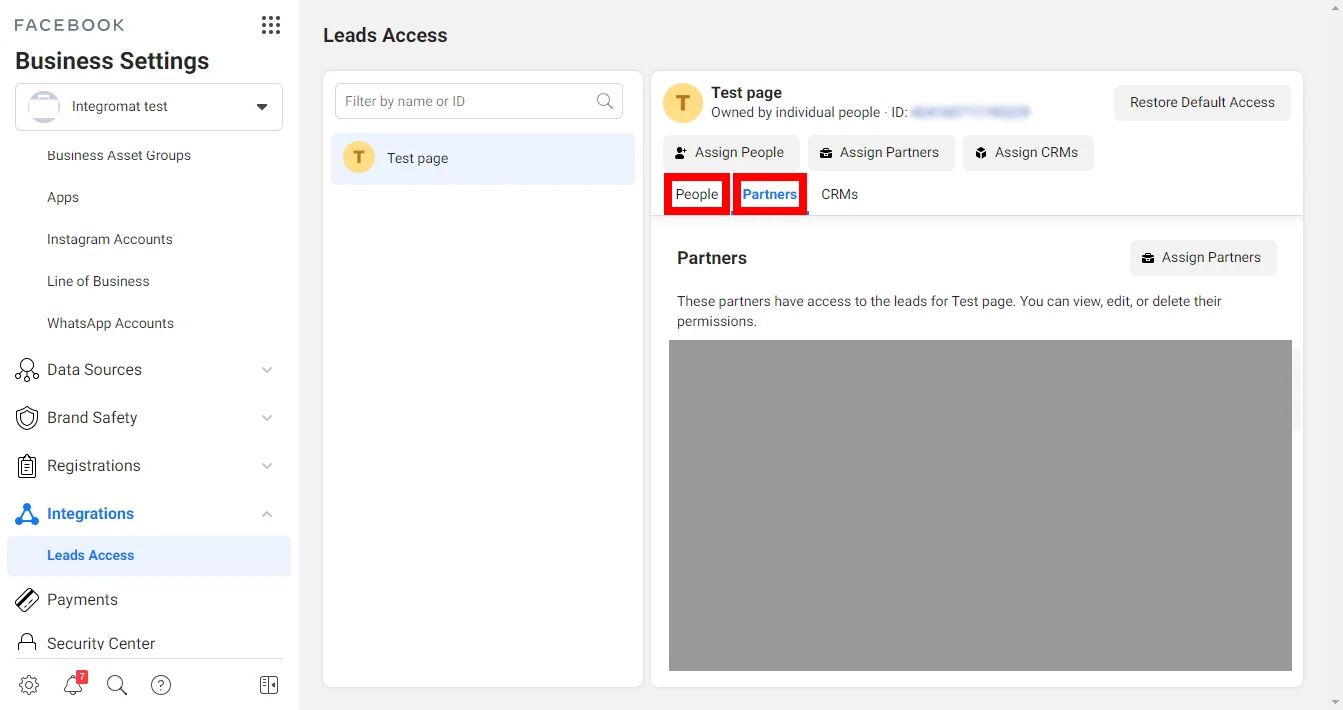Image resolution: width=1343 pixels, height=710 pixels.
Task: Focus the Filter by name or ID field
Action: (x=478, y=101)
